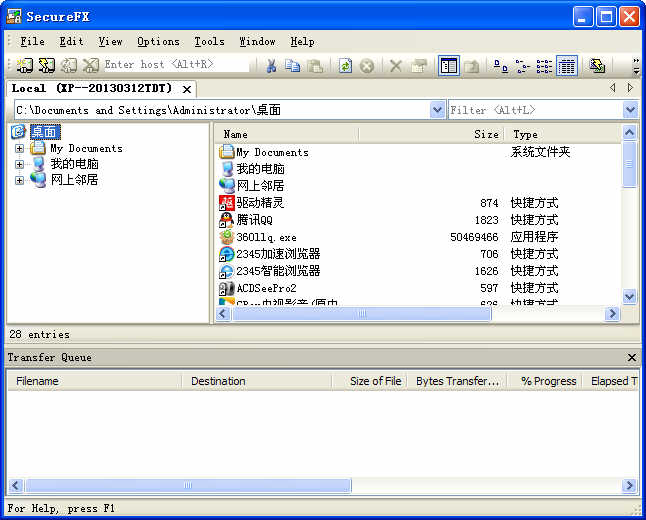
Task: Select the 驱动精灵 file entry
Action: coord(259,203)
